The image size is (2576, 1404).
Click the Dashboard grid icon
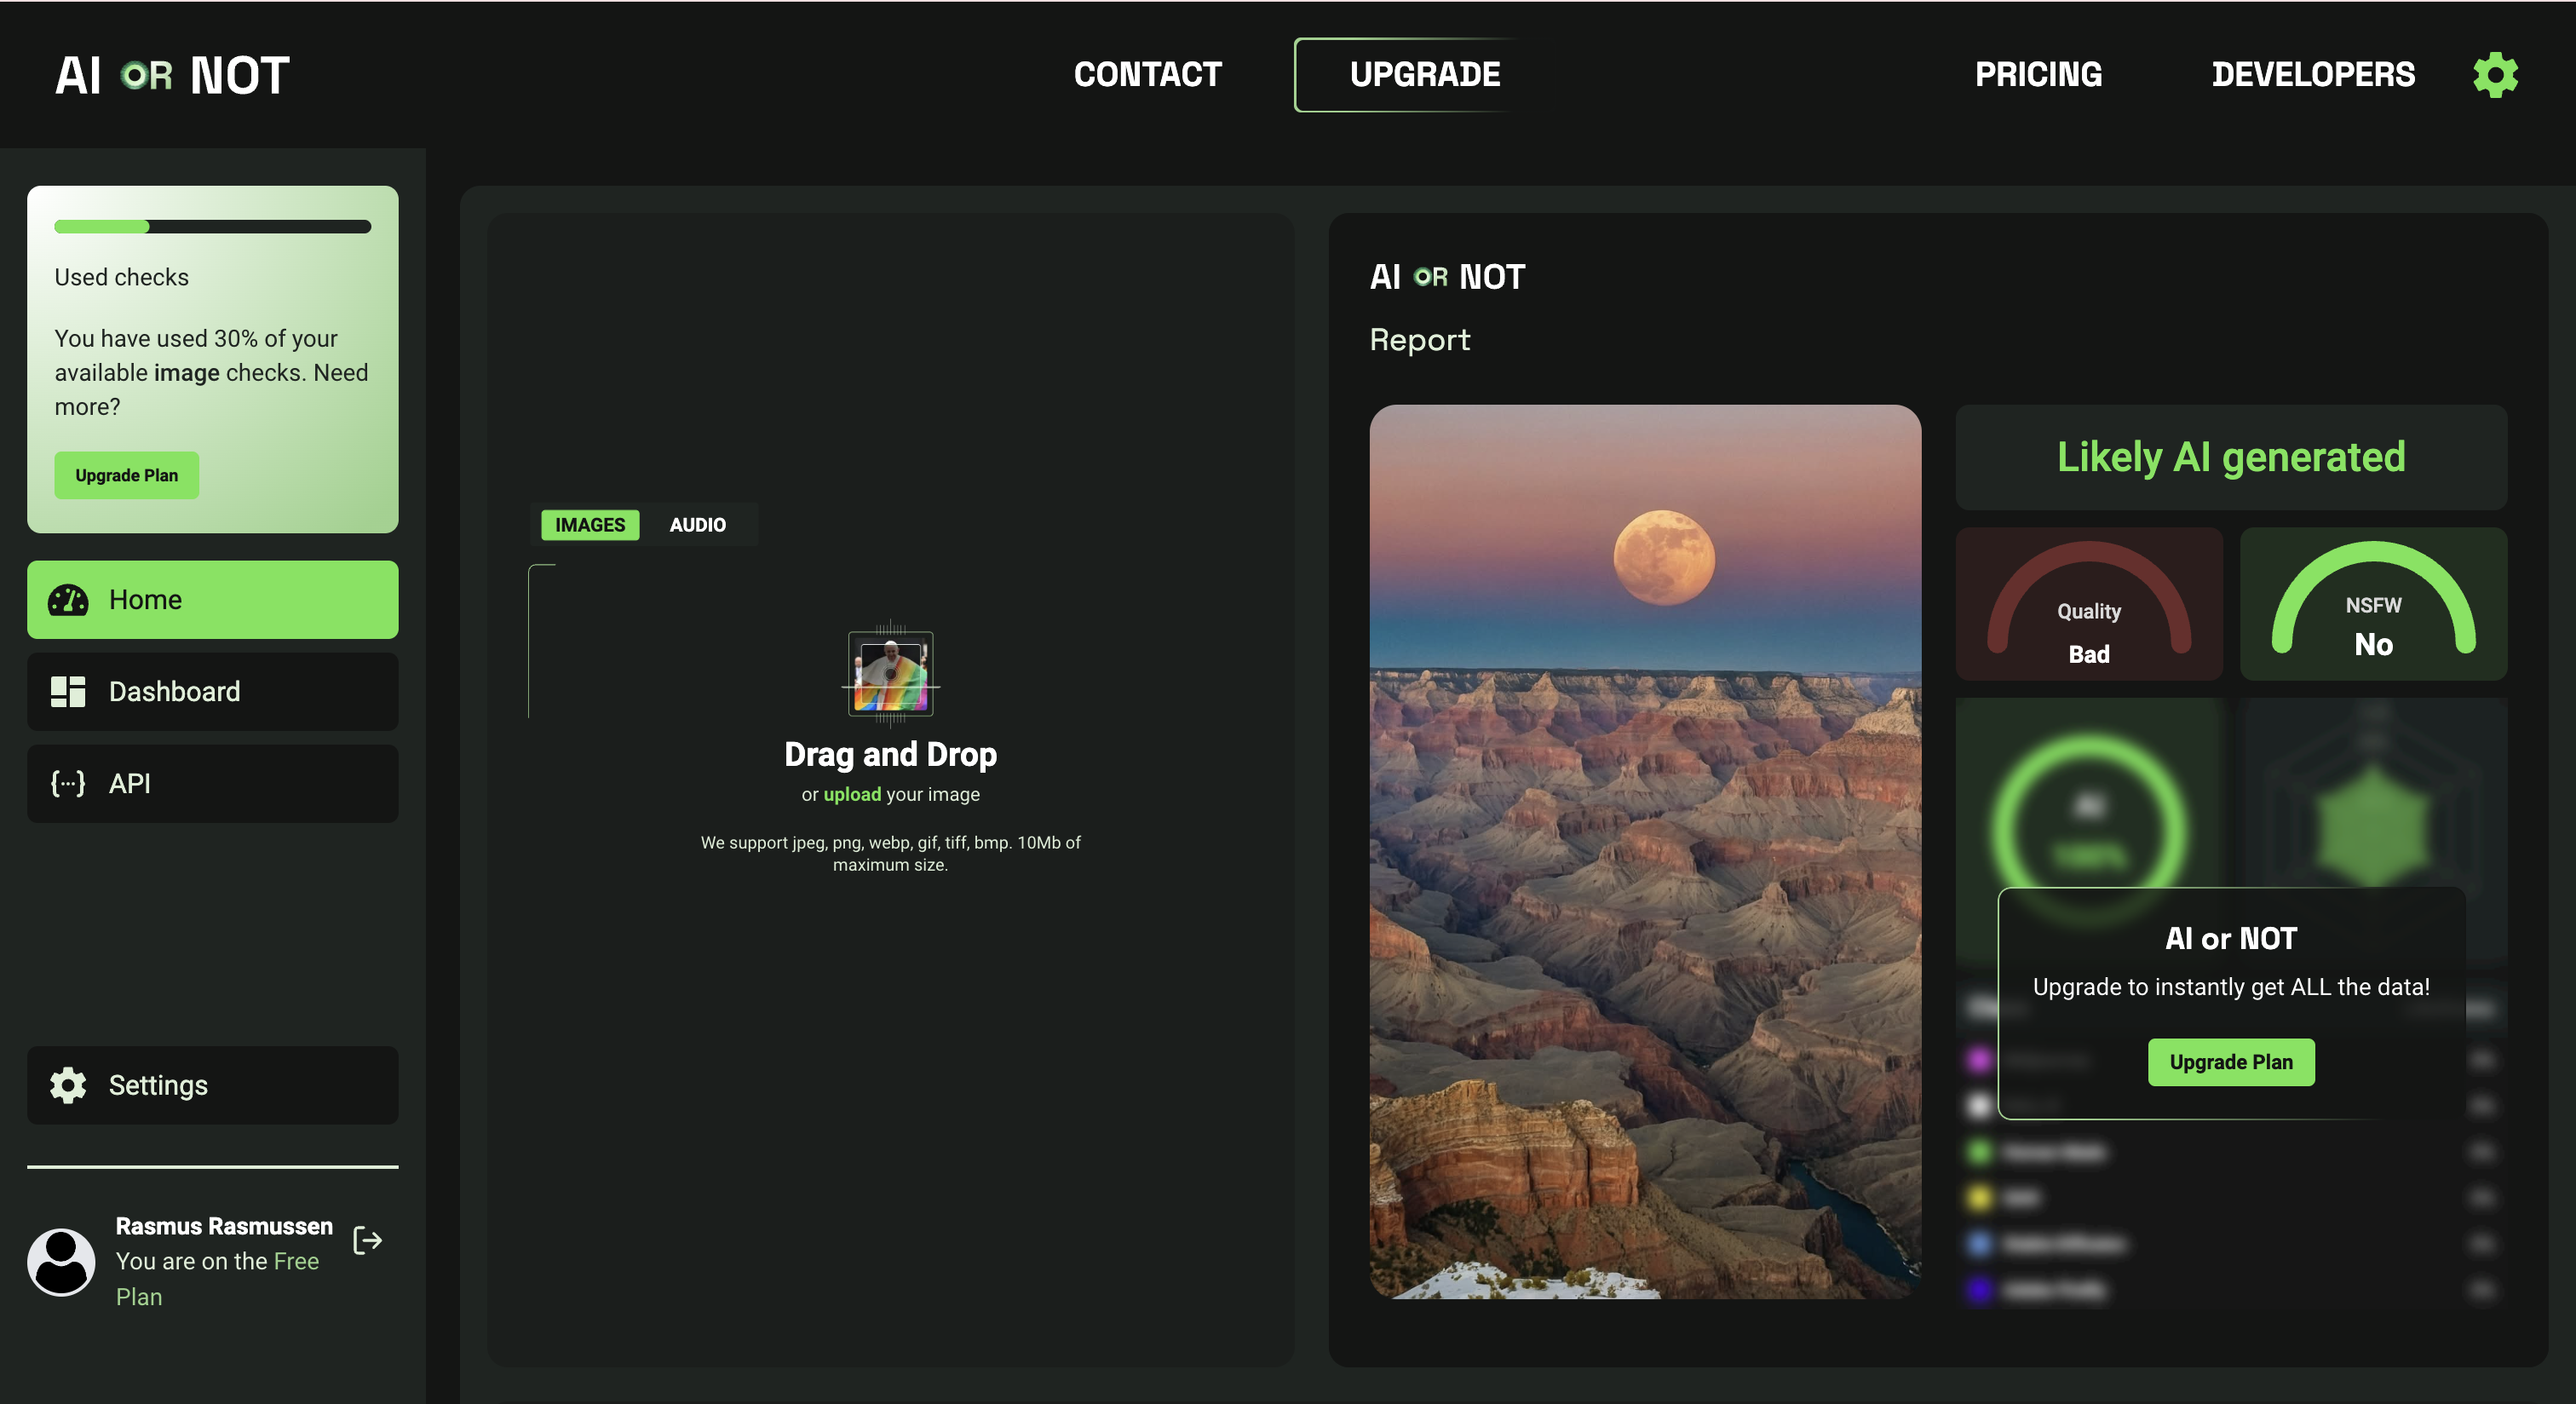(68, 692)
